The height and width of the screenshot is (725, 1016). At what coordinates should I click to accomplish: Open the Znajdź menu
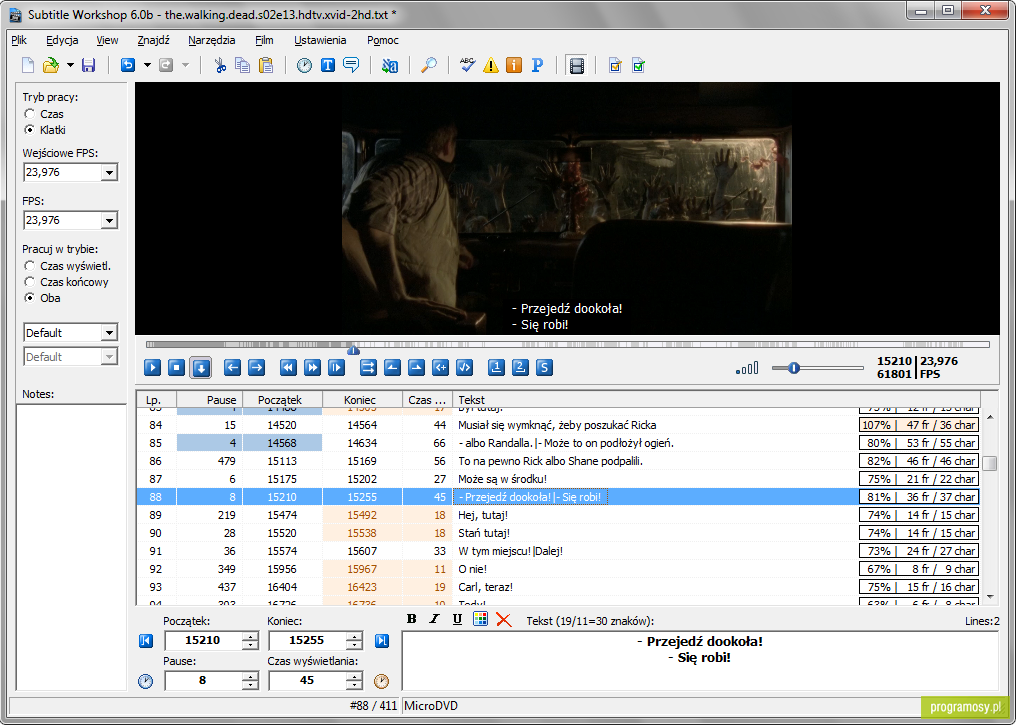154,40
